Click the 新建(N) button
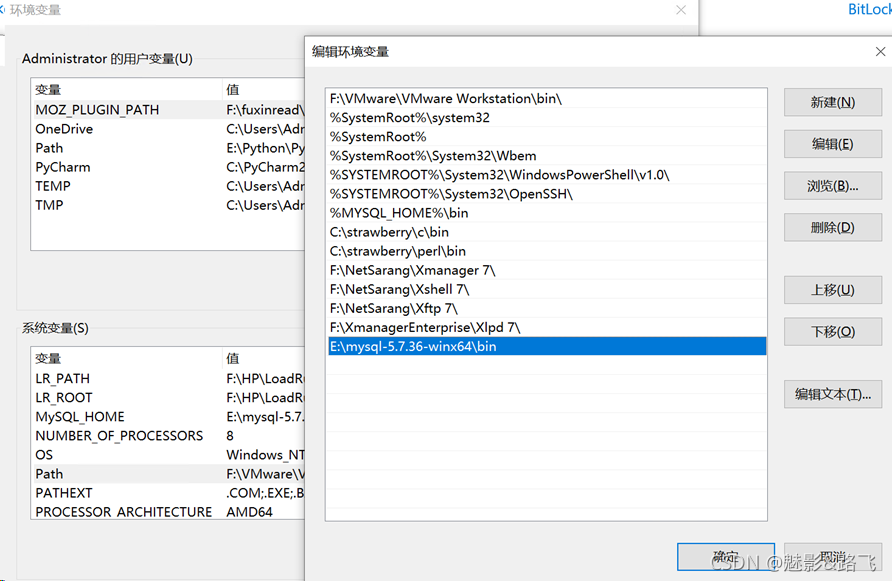Viewport: 892px width, 581px height. coord(832,102)
